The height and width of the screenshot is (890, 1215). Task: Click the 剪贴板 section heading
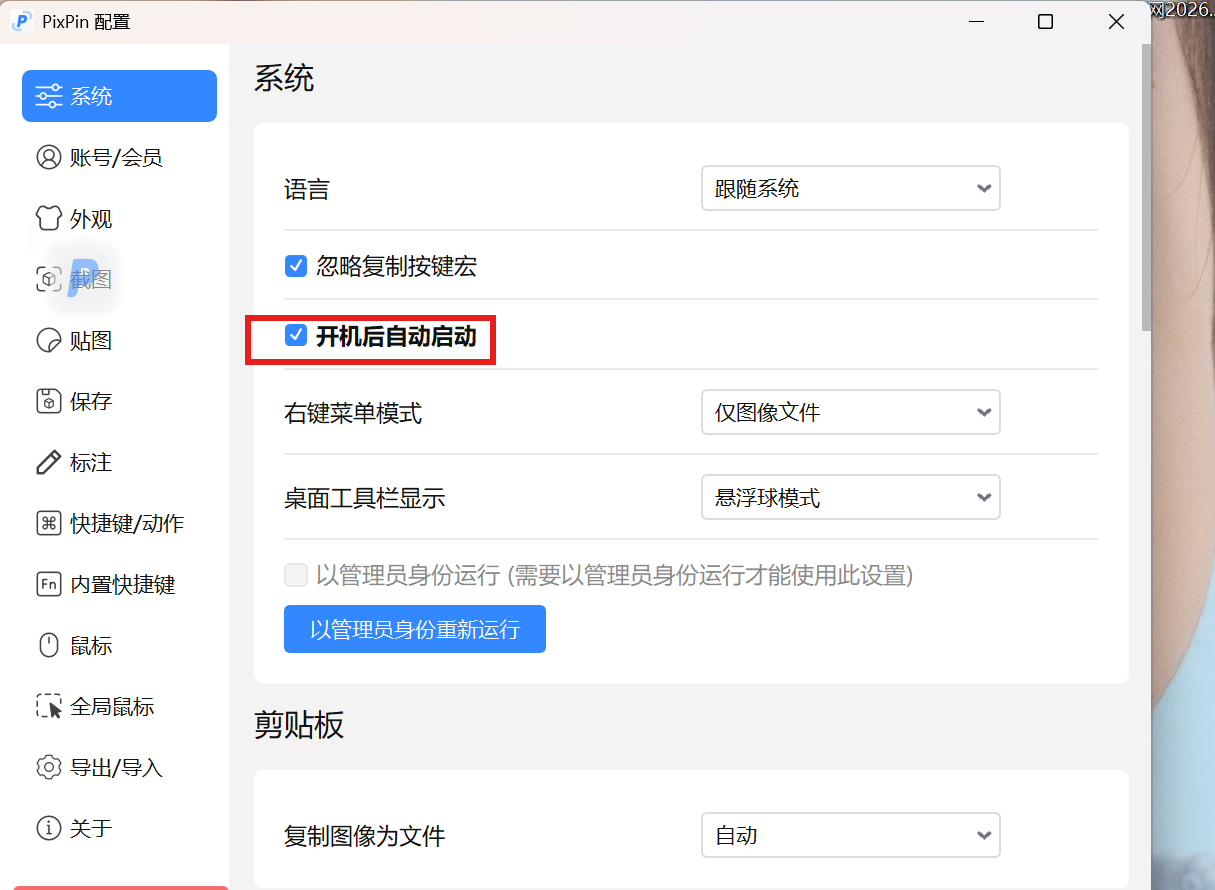[x=299, y=725]
